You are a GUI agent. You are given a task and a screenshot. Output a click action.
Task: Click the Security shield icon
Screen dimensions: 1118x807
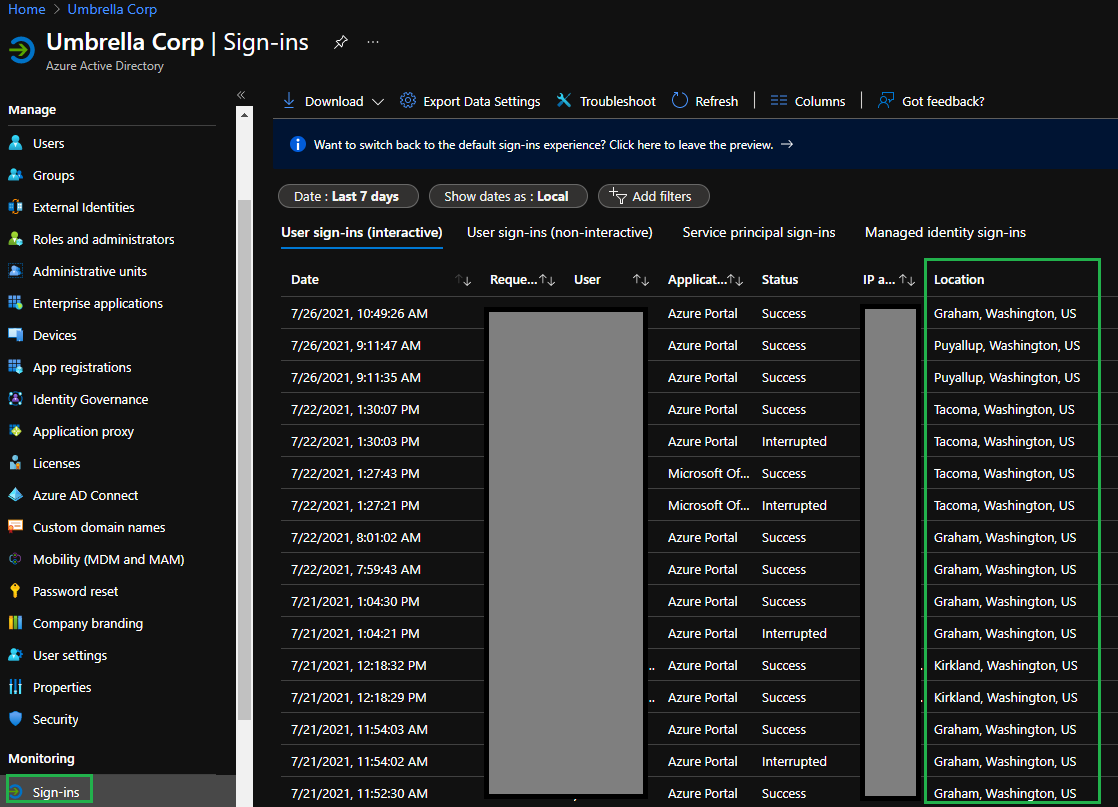tap(16, 719)
